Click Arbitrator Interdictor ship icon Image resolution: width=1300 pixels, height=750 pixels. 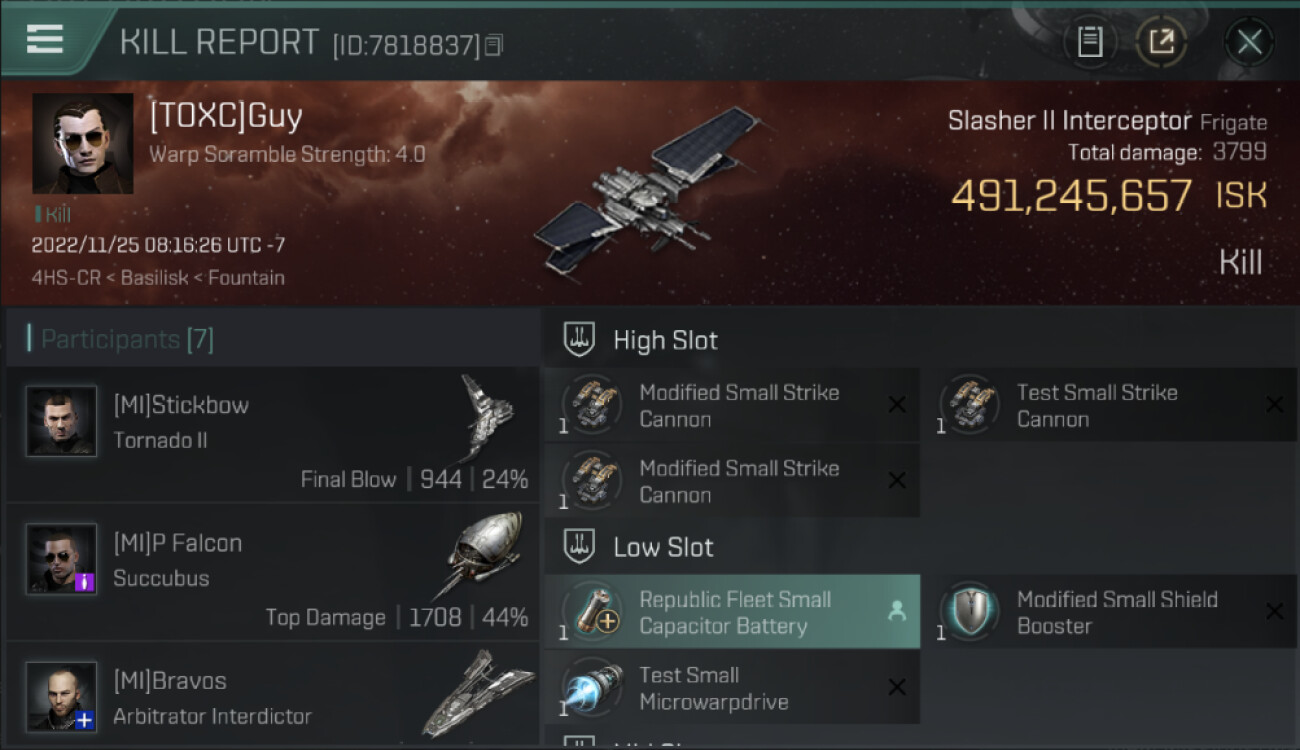click(x=477, y=693)
